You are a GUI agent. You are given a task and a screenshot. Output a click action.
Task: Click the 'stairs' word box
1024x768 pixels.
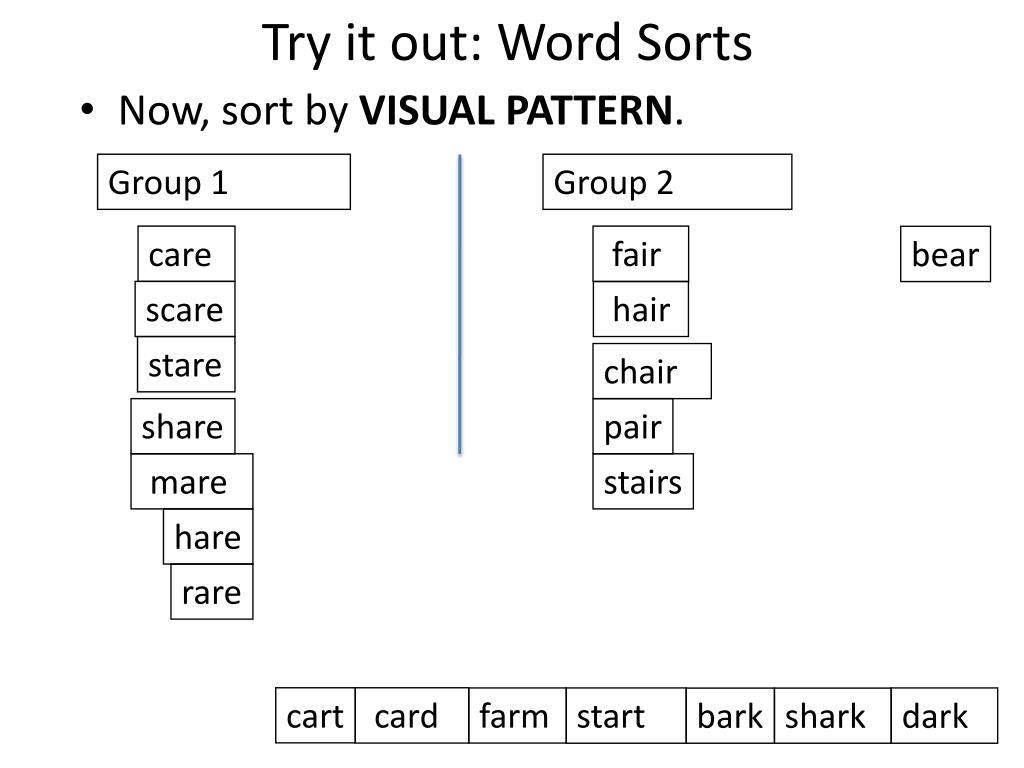click(x=643, y=481)
